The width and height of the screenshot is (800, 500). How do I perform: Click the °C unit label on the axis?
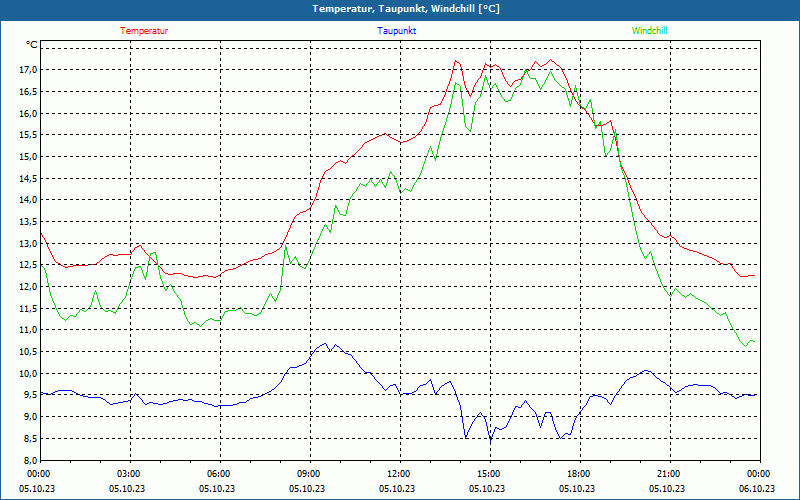(32, 45)
